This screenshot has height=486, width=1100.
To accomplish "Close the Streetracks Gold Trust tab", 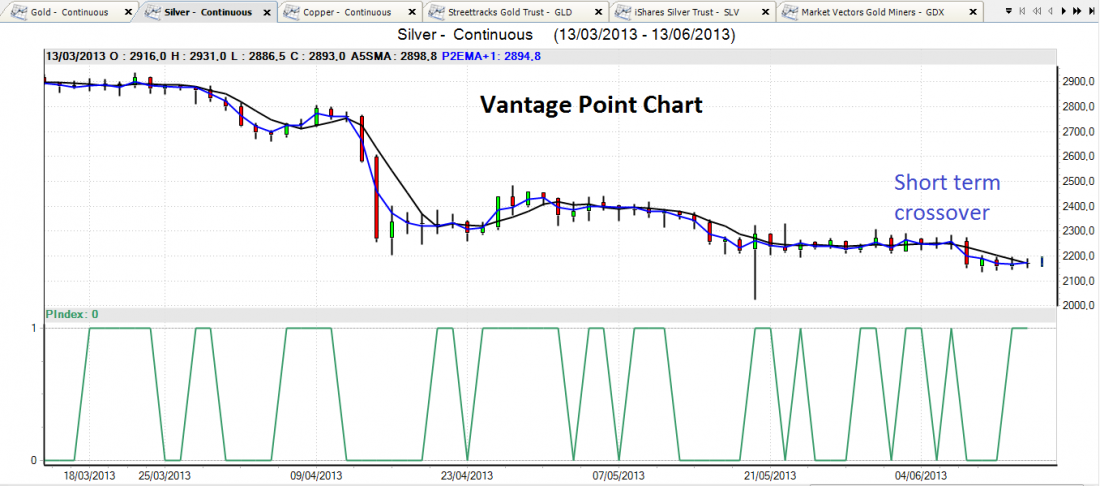I will tap(599, 12).
